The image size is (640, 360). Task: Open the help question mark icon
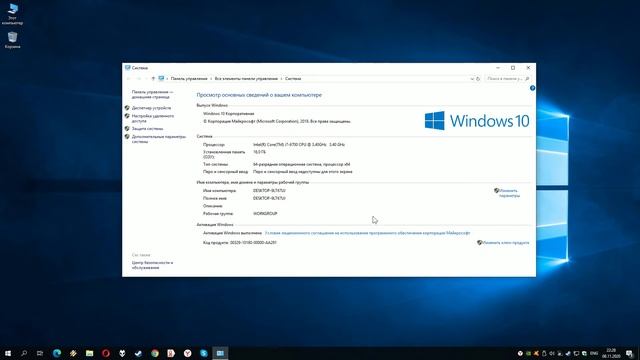(532, 88)
